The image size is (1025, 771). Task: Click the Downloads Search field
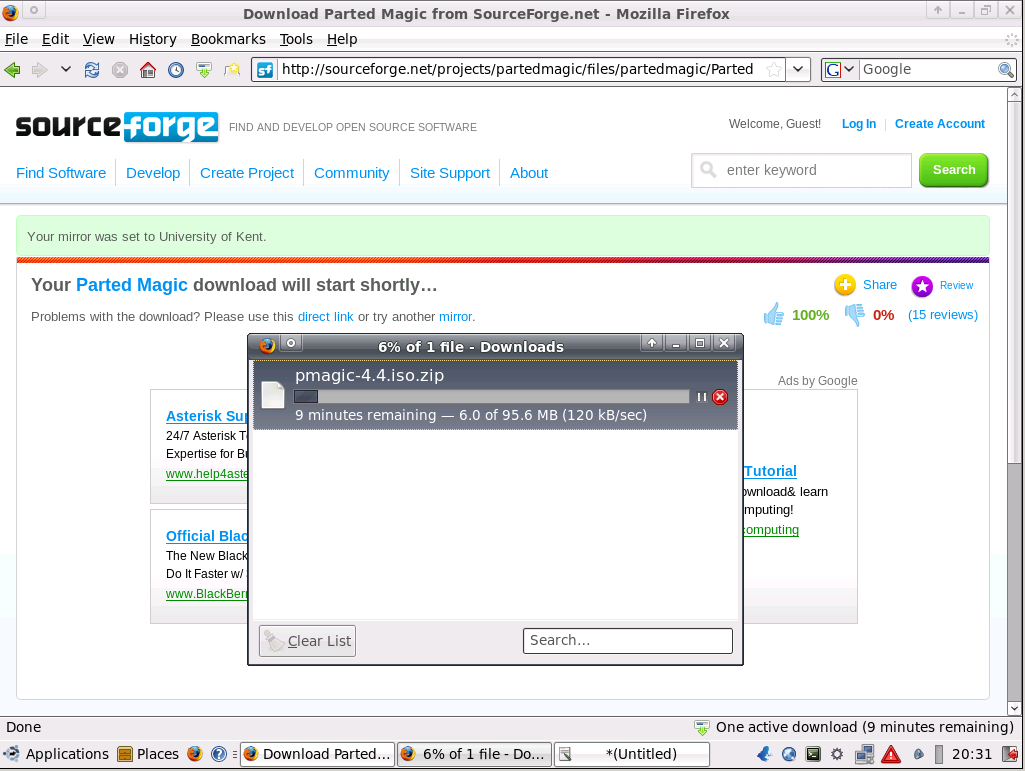[628, 641]
